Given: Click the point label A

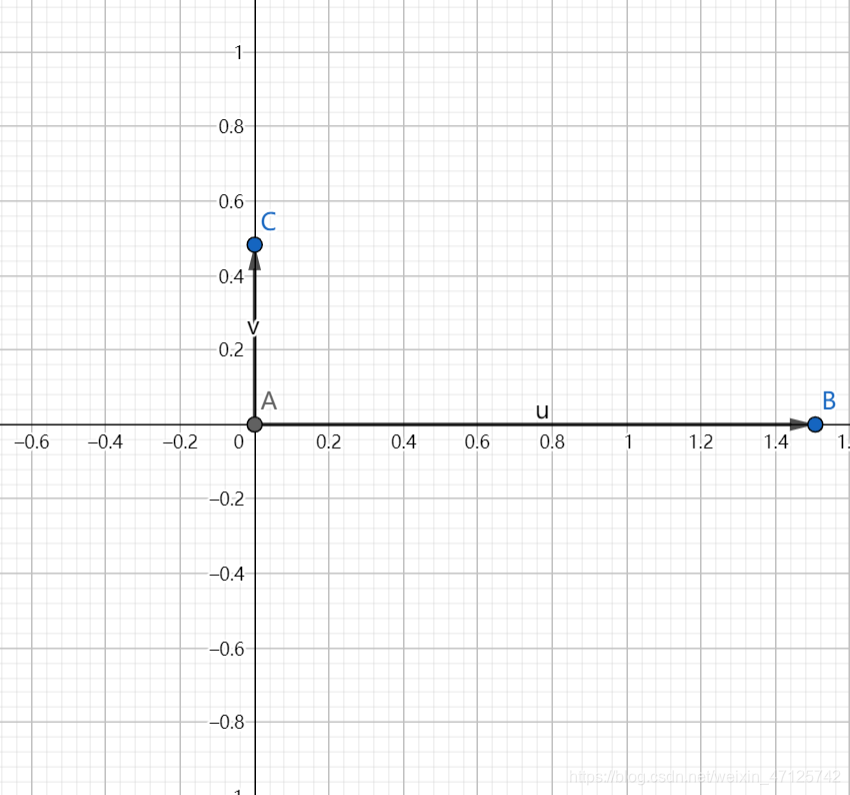Looking at the screenshot, I should pyautogui.click(x=269, y=402).
